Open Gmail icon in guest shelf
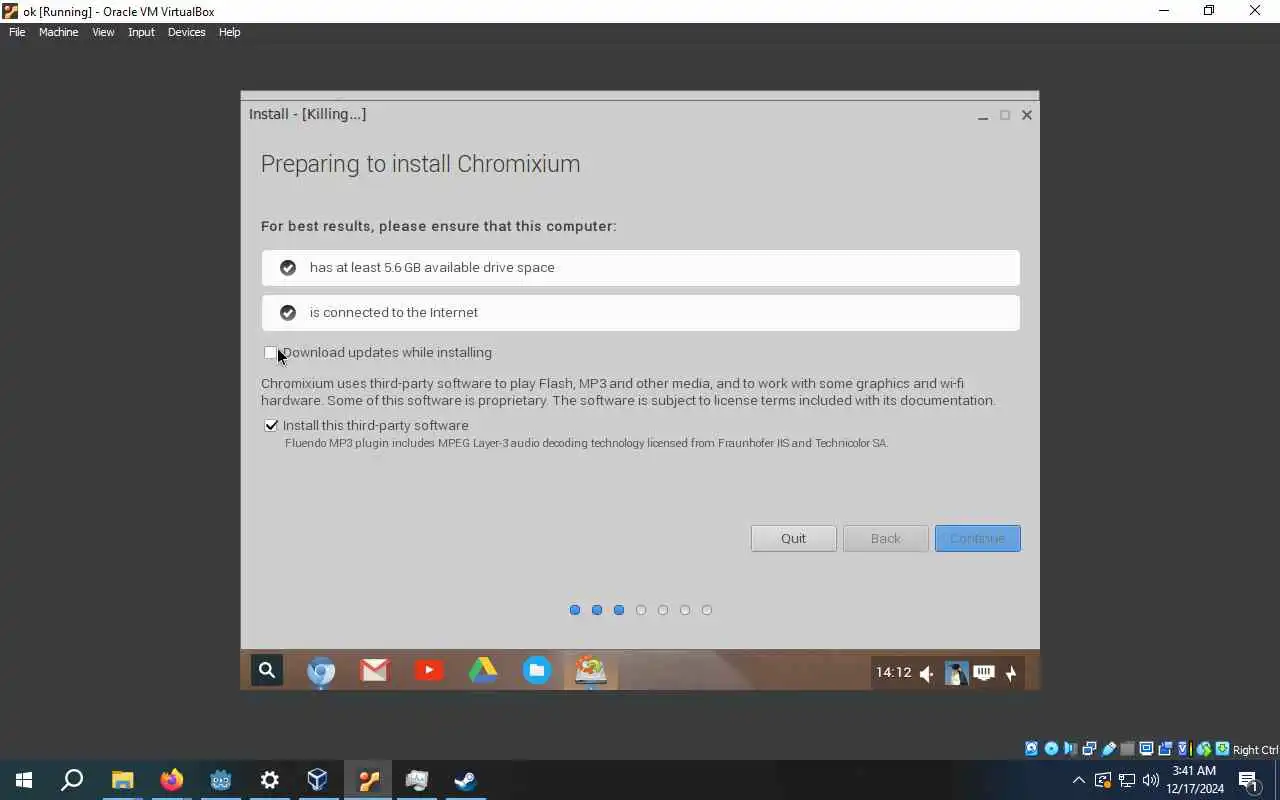1280x800 pixels. (374, 671)
